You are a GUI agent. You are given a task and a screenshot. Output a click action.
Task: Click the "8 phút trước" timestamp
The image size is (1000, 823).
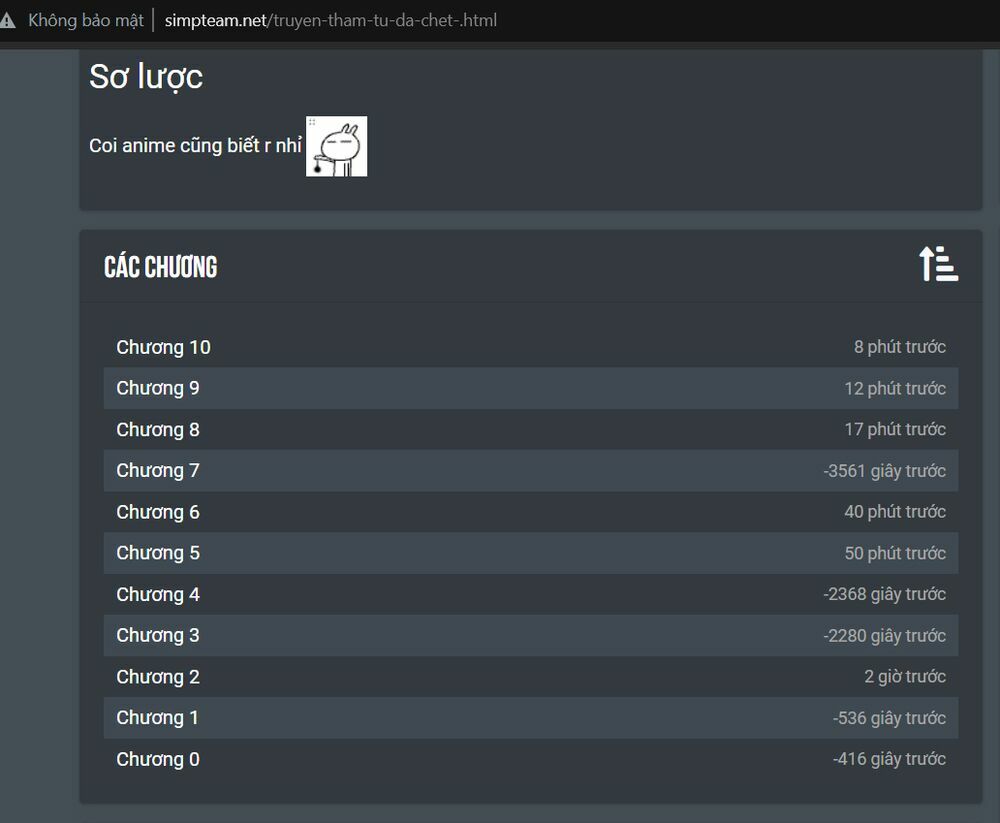pyautogui.click(x=899, y=347)
